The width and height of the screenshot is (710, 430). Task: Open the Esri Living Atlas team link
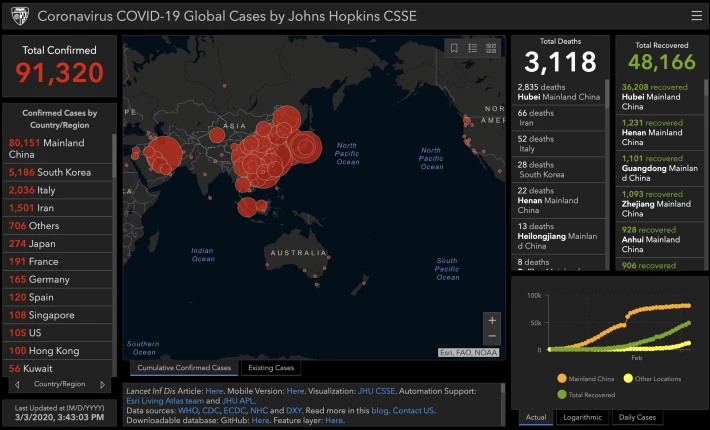pyautogui.click(x=165, y=401)
